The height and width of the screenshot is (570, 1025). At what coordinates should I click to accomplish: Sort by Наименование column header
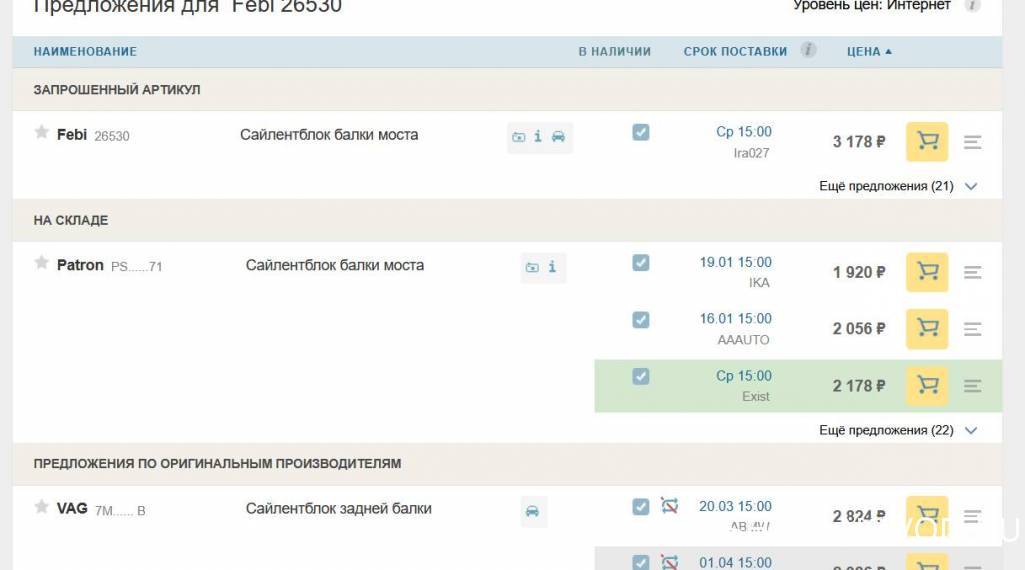click(x=85, y=51)
